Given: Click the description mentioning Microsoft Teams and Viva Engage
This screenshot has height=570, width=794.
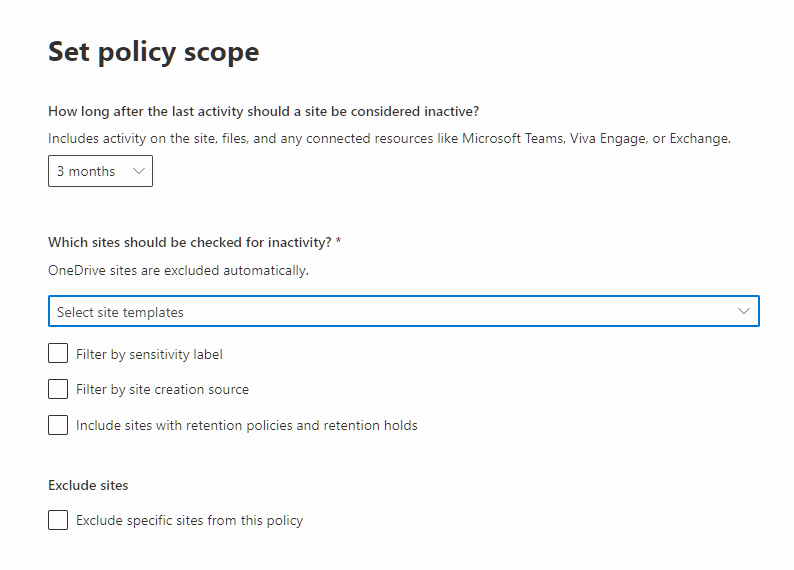Looking at the screenshot, I should tap(389, 139).
